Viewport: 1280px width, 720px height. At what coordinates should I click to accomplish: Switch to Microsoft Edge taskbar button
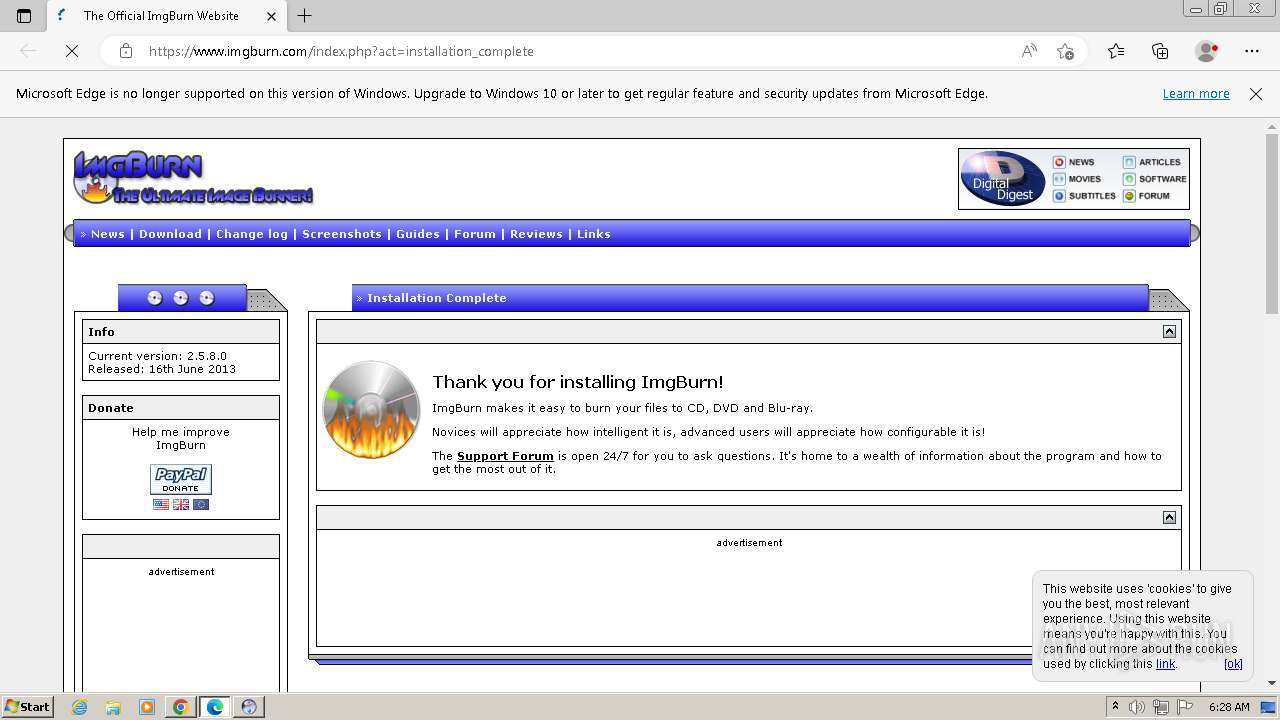[x=215, y=707]
